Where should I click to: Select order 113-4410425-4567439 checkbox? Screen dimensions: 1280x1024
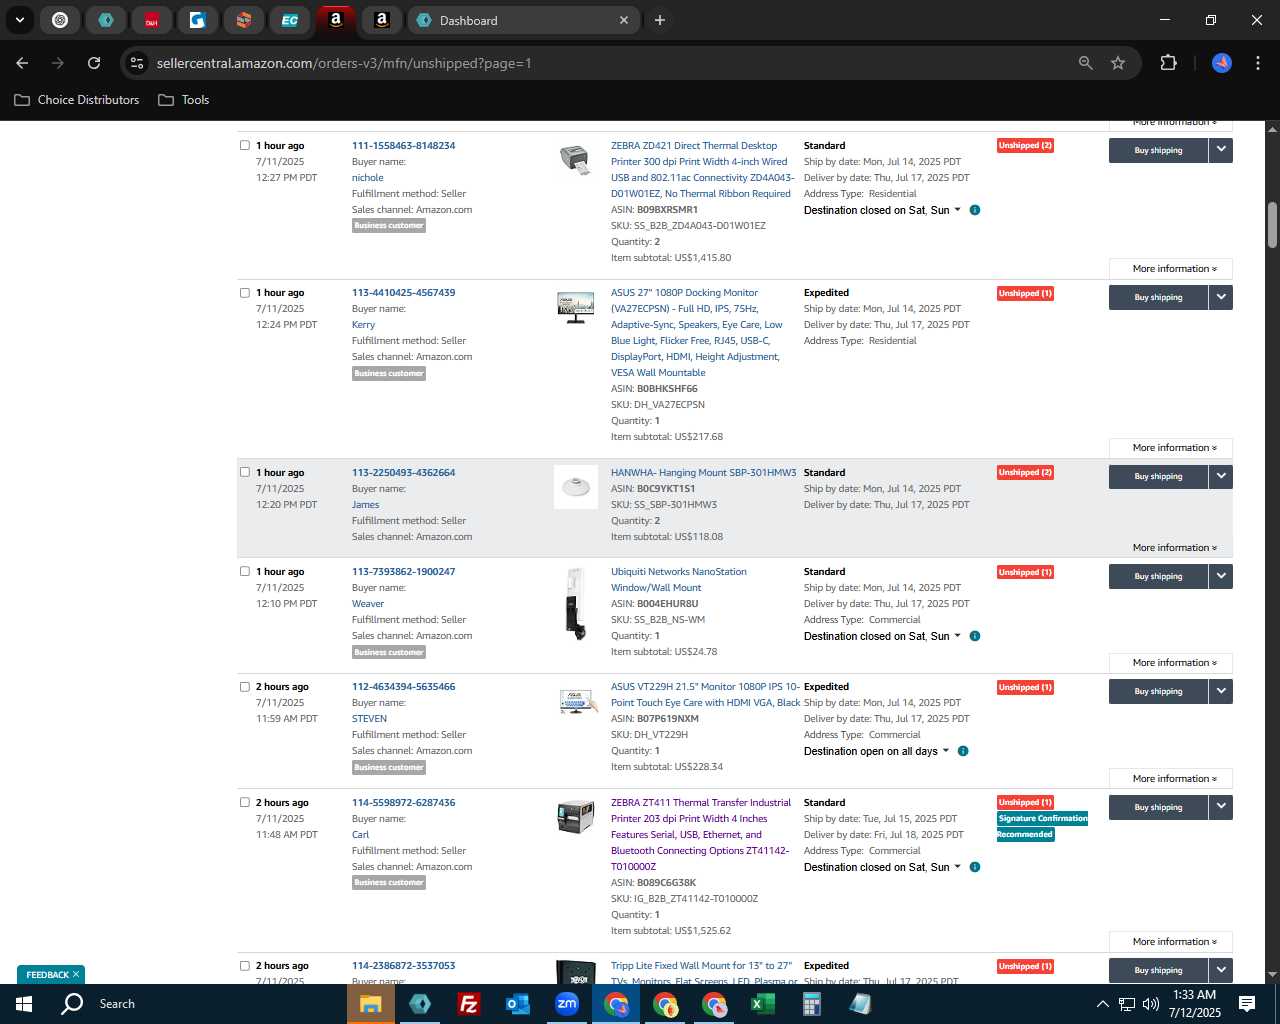[x=245, y=293]
